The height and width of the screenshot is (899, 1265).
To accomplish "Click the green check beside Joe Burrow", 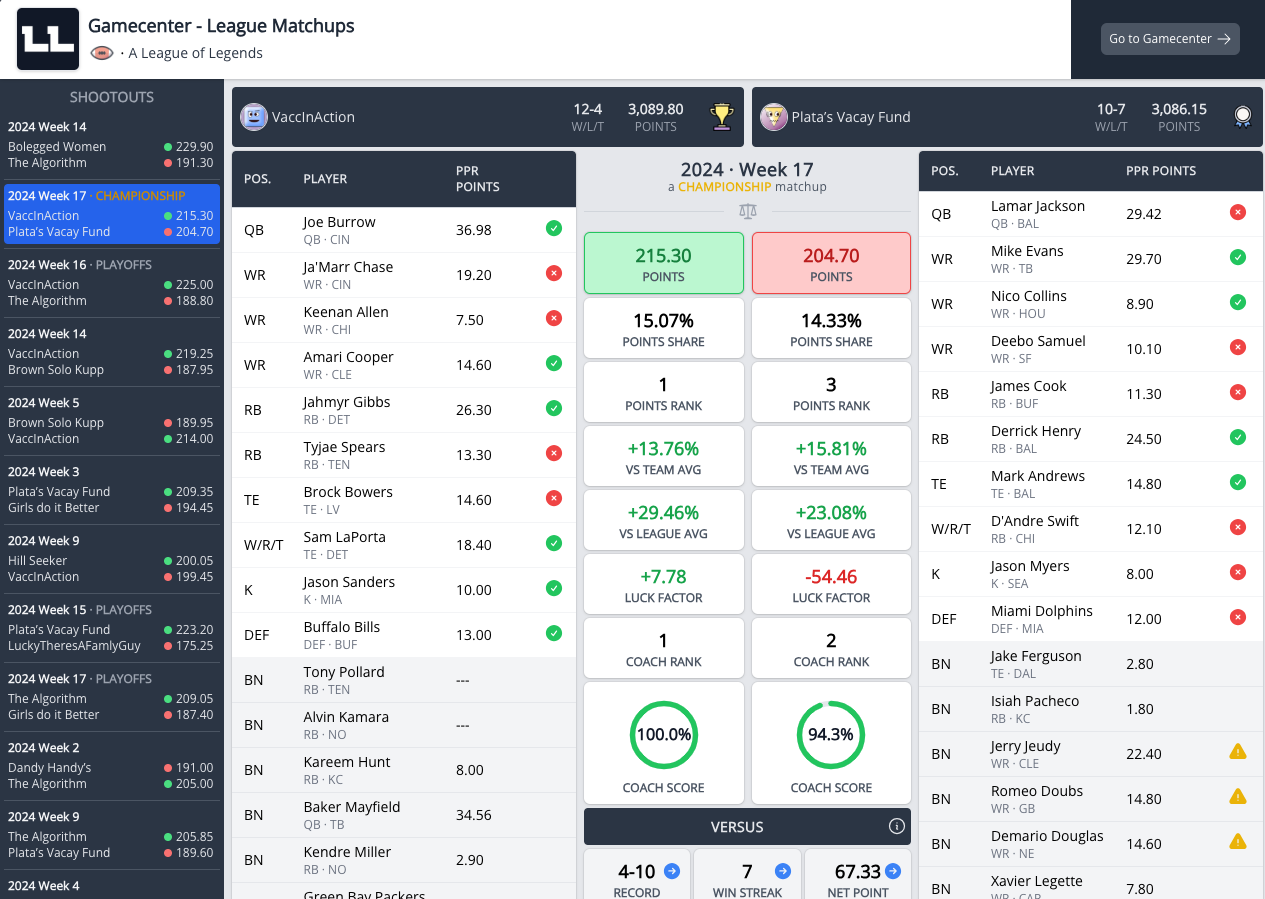I will click(x=553, y=229).
